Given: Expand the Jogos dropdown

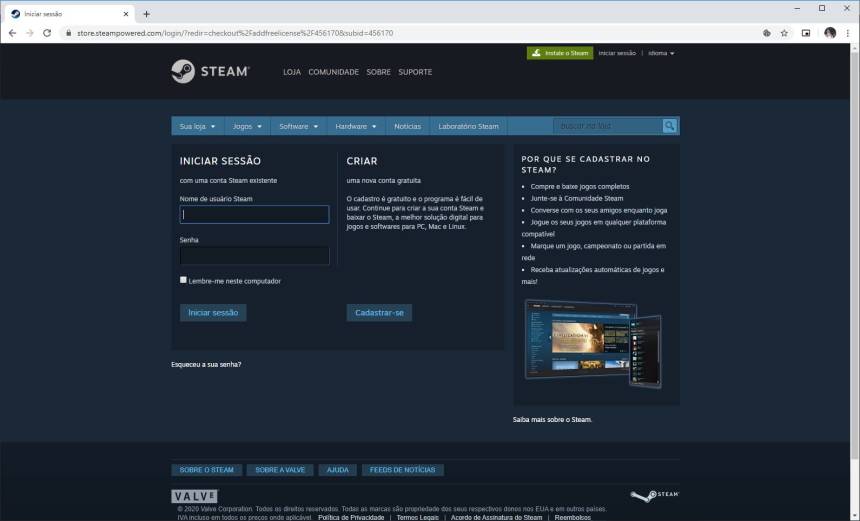Looking at the screenshot, I should point(247,126).
